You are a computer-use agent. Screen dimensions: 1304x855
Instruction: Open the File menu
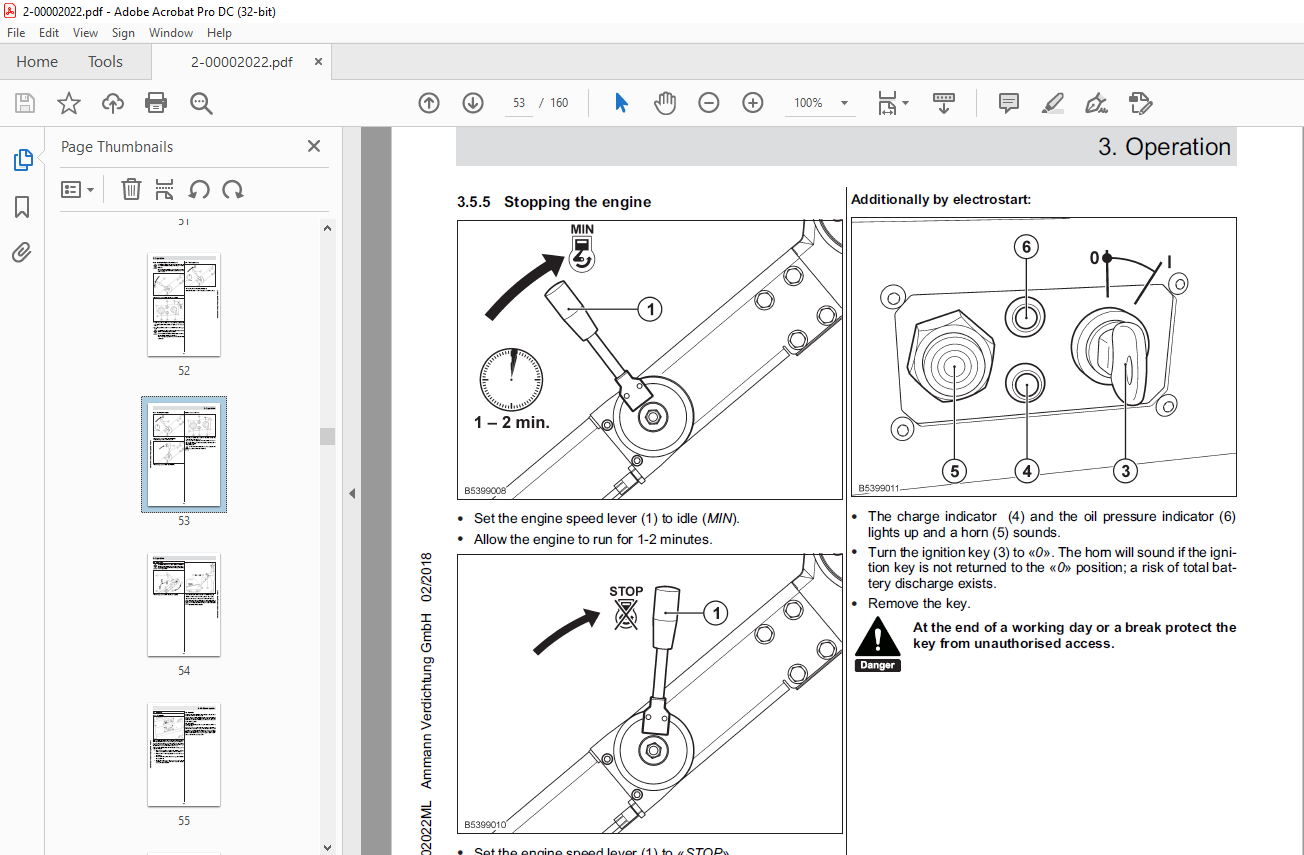(x=16, y=33)
